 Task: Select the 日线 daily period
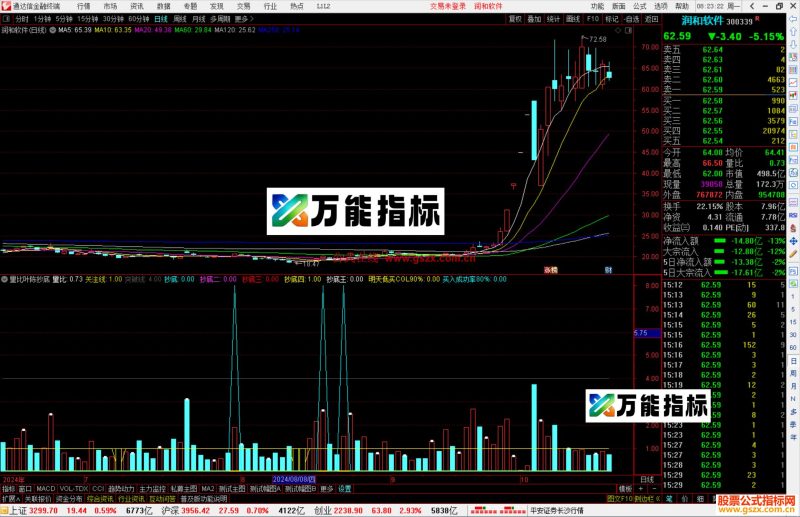161,19
